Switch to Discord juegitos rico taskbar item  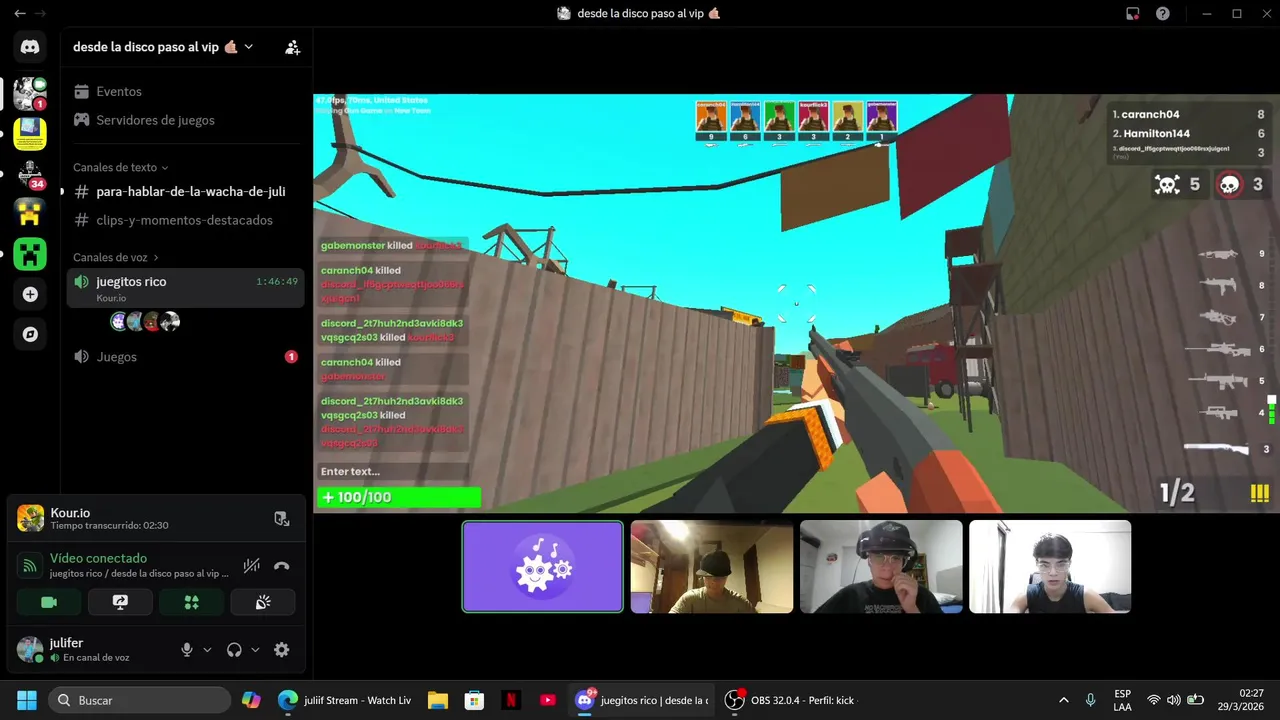point(641,700)
